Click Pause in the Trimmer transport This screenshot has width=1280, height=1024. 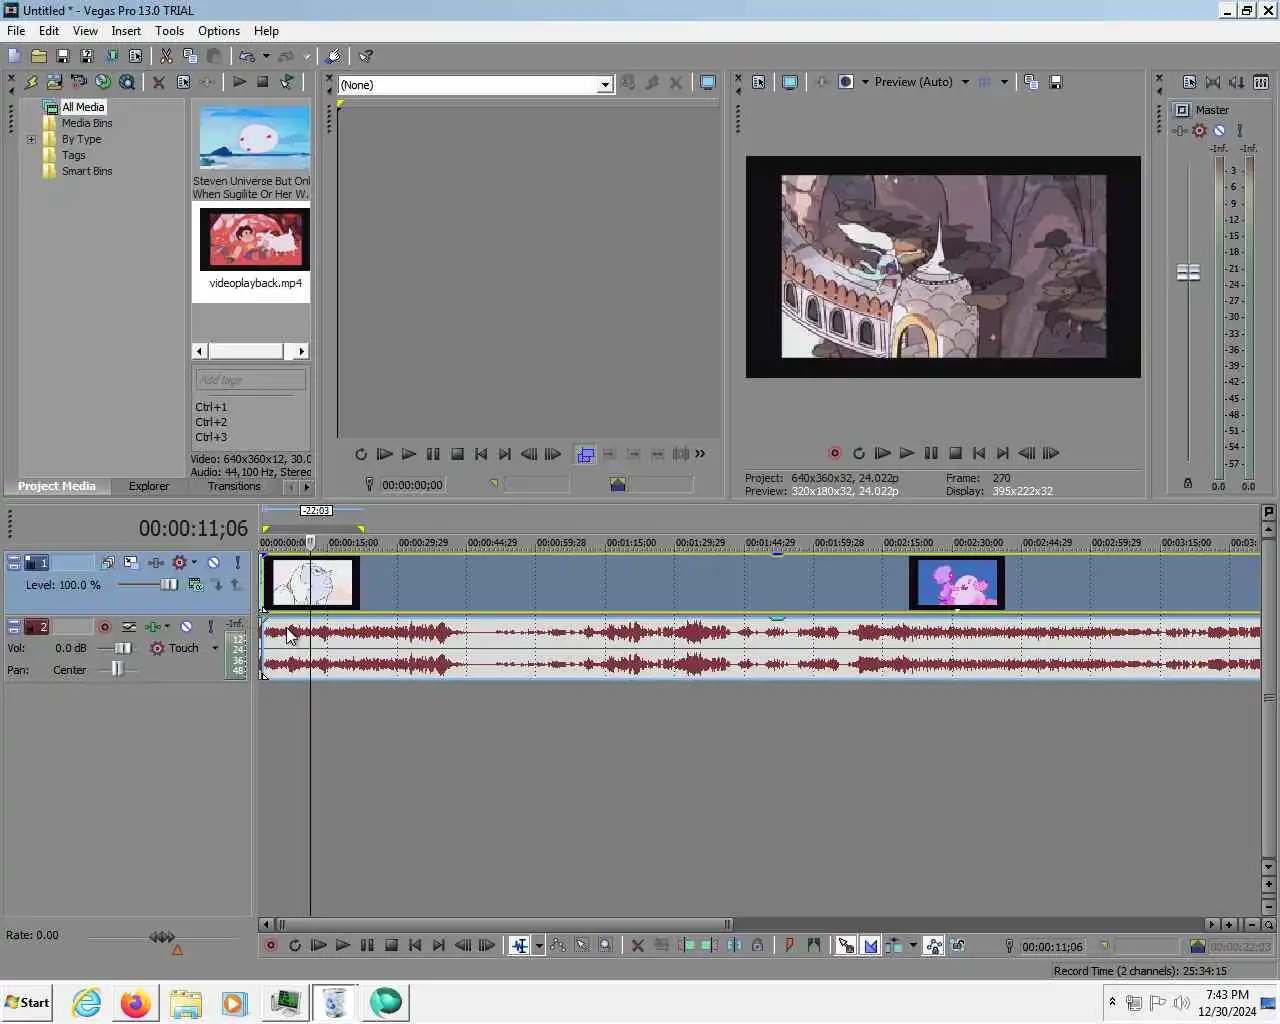click(x=433, y=454)
